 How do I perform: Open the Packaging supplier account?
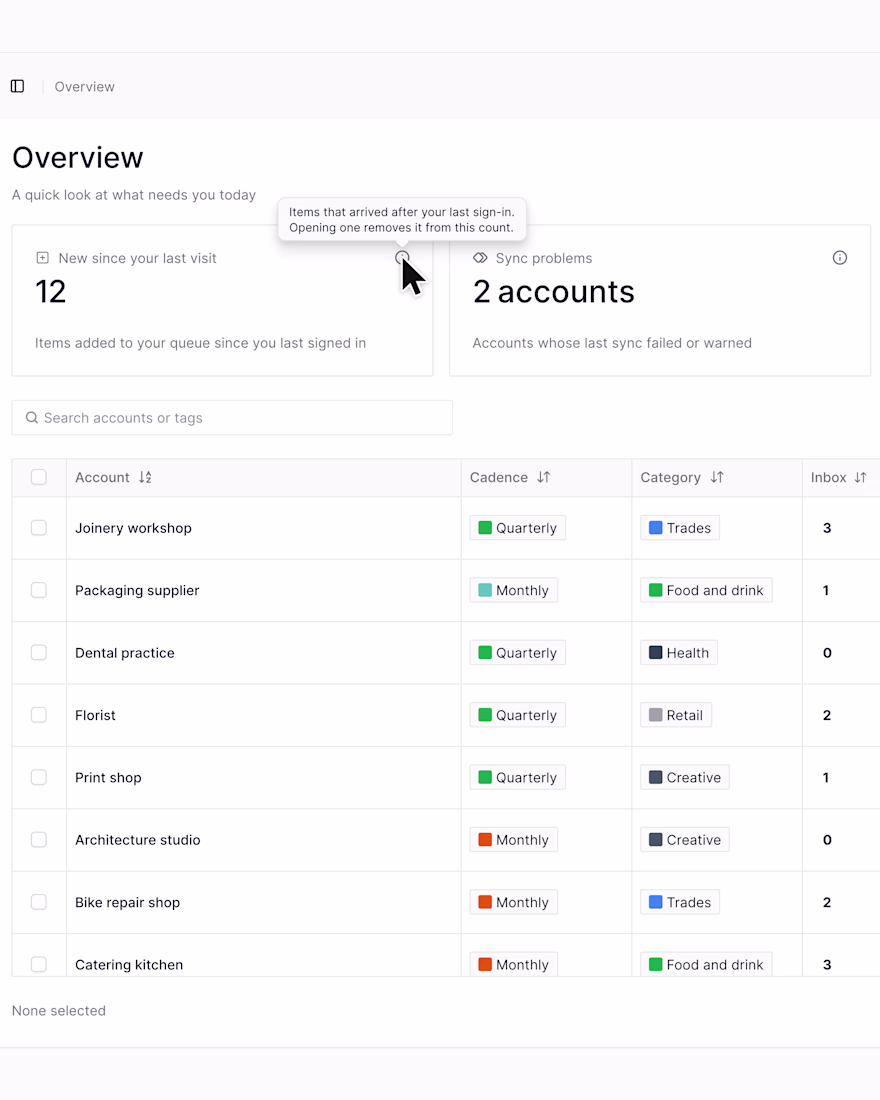(137, 590)
